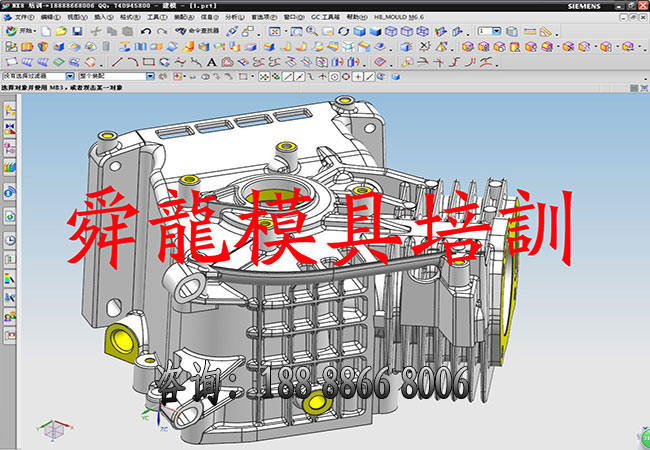650x450 pixels.
Task: Open the GC 工具箱 menu
Action: pyautogui.click(x=325, y=17)
